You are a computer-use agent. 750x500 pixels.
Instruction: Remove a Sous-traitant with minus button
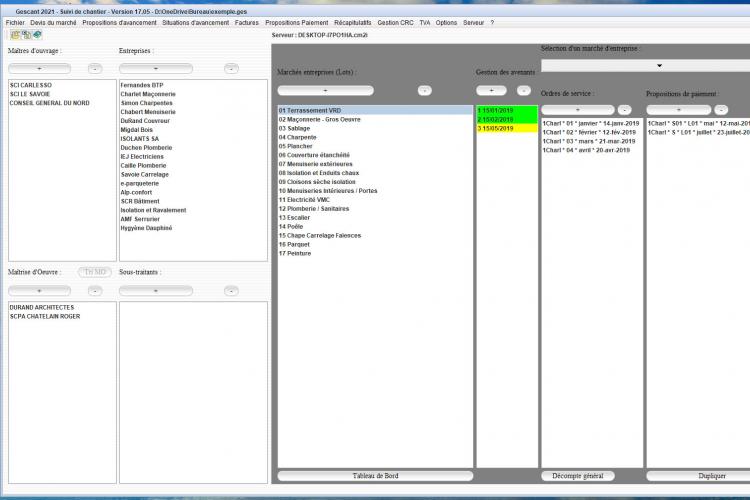pyautogui.click(x=232, y=291)
